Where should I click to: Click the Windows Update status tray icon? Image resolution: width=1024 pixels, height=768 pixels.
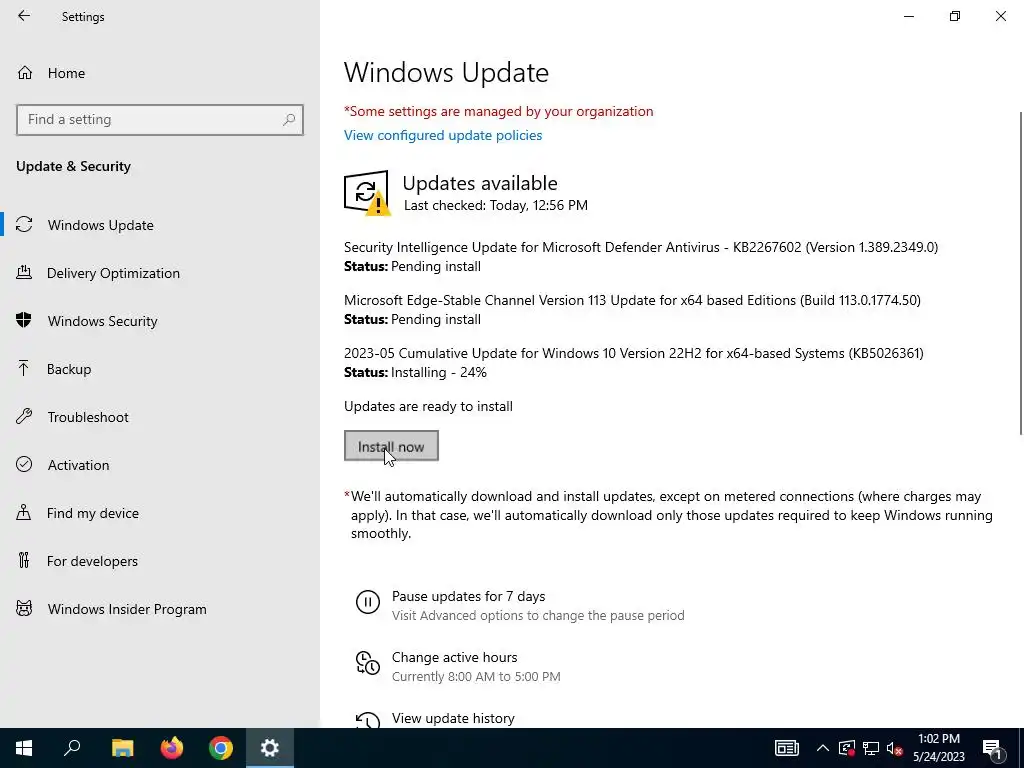pyautogui.click(x=847, y=748)
